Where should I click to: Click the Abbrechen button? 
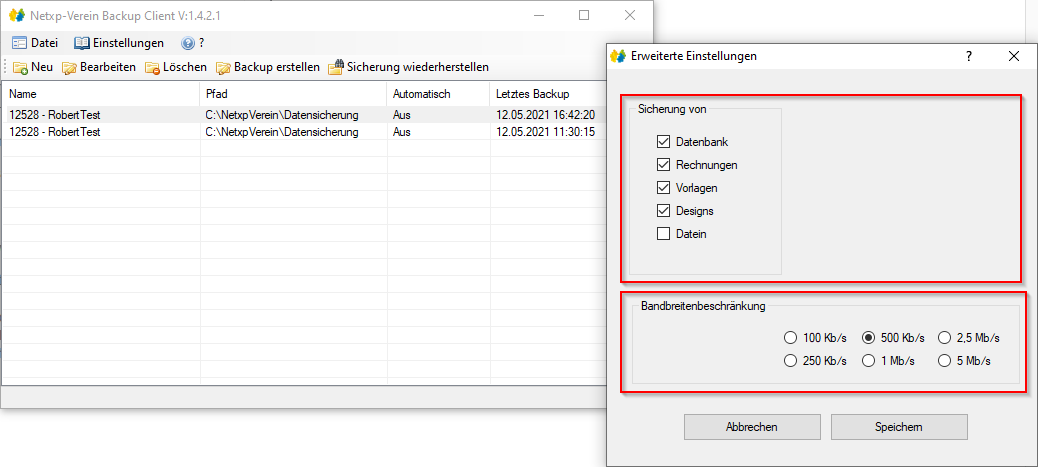click(752, 427)
